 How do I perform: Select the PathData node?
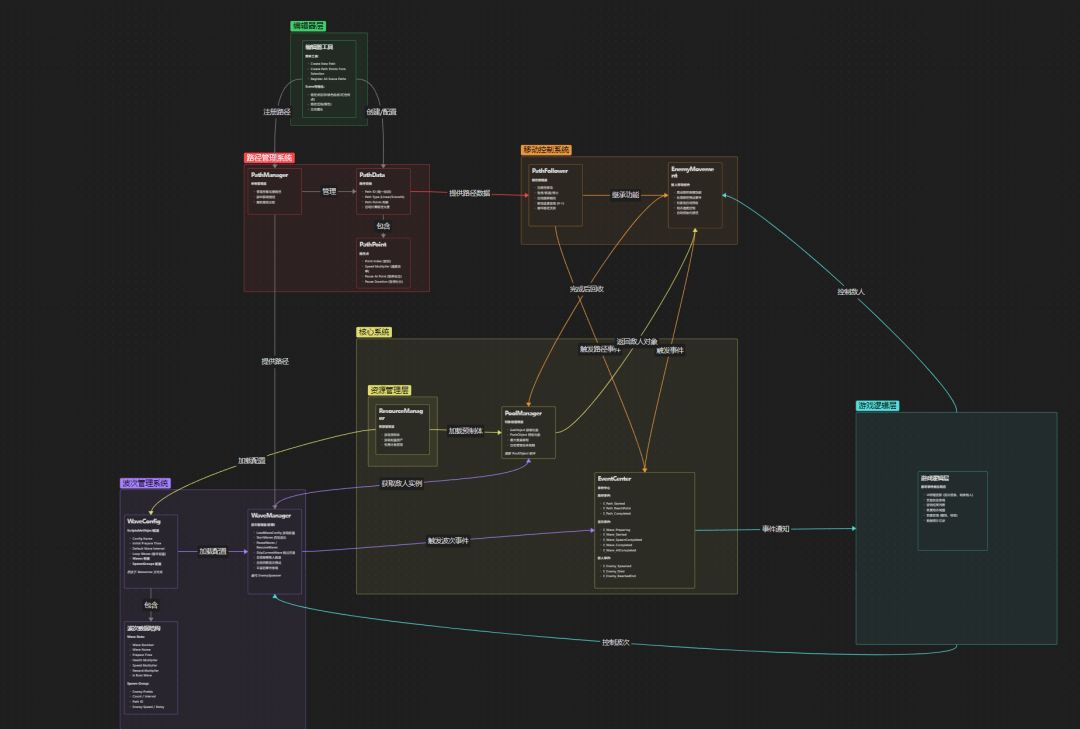point(383,191)
